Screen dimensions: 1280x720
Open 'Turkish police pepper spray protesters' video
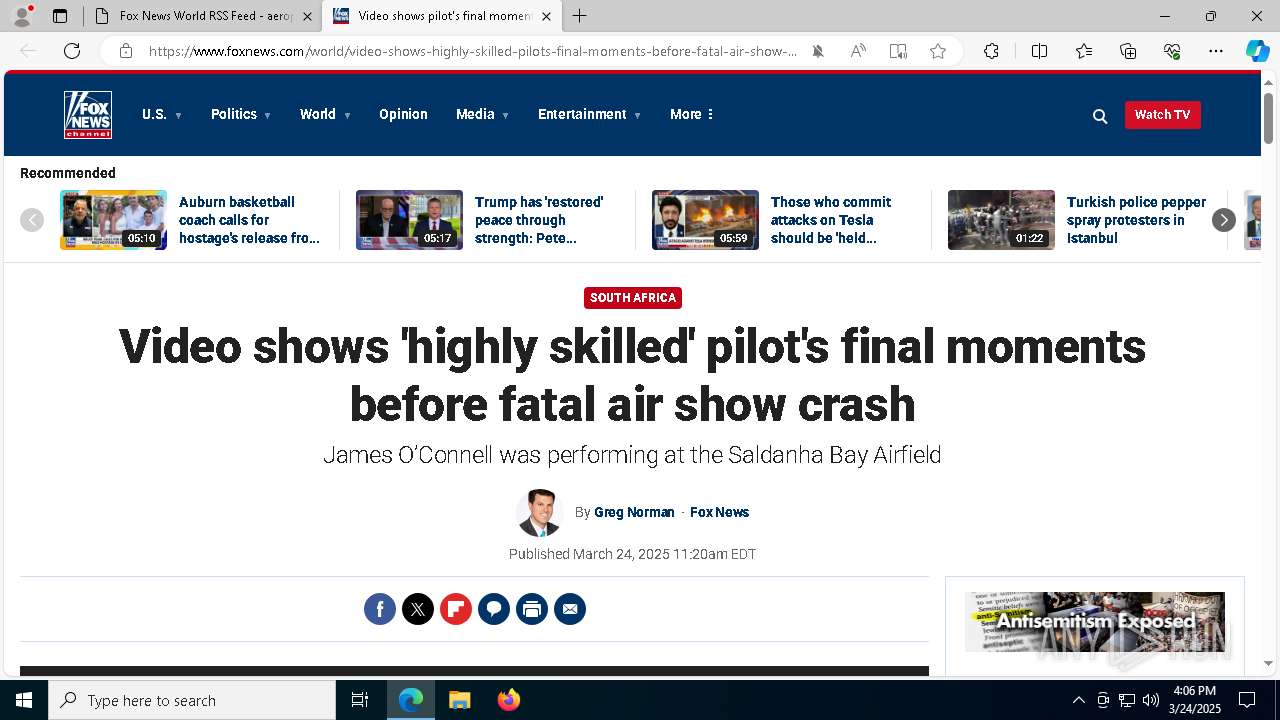1137,220
